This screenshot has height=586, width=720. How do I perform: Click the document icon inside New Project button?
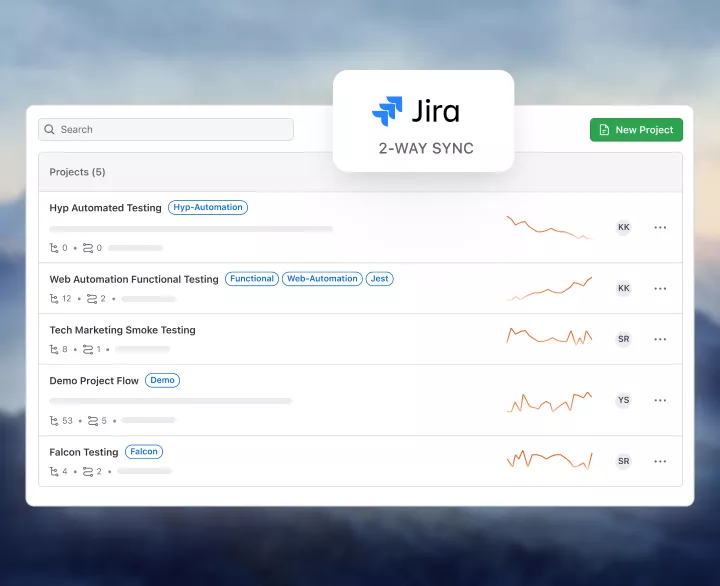604,130
